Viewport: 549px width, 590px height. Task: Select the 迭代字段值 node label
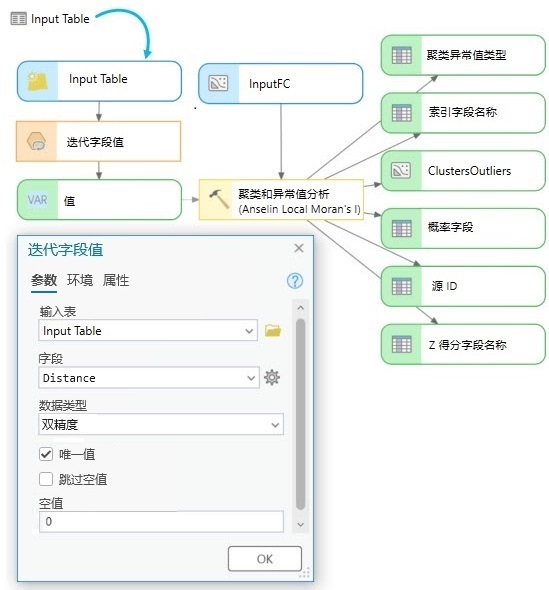tap(95, 142)
